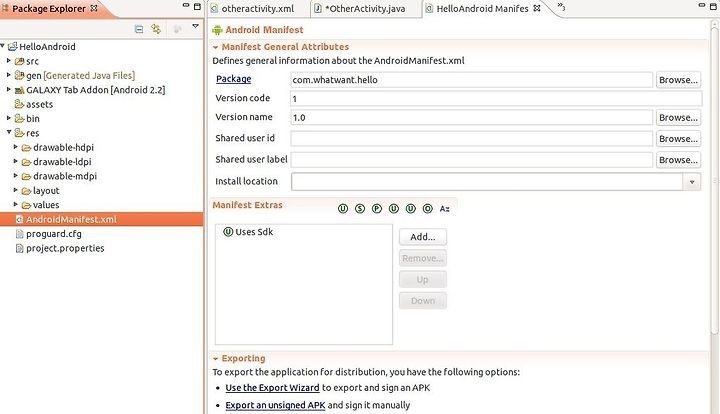Click the Uses Sdk circled U icon in list

(x=228, y=232)
